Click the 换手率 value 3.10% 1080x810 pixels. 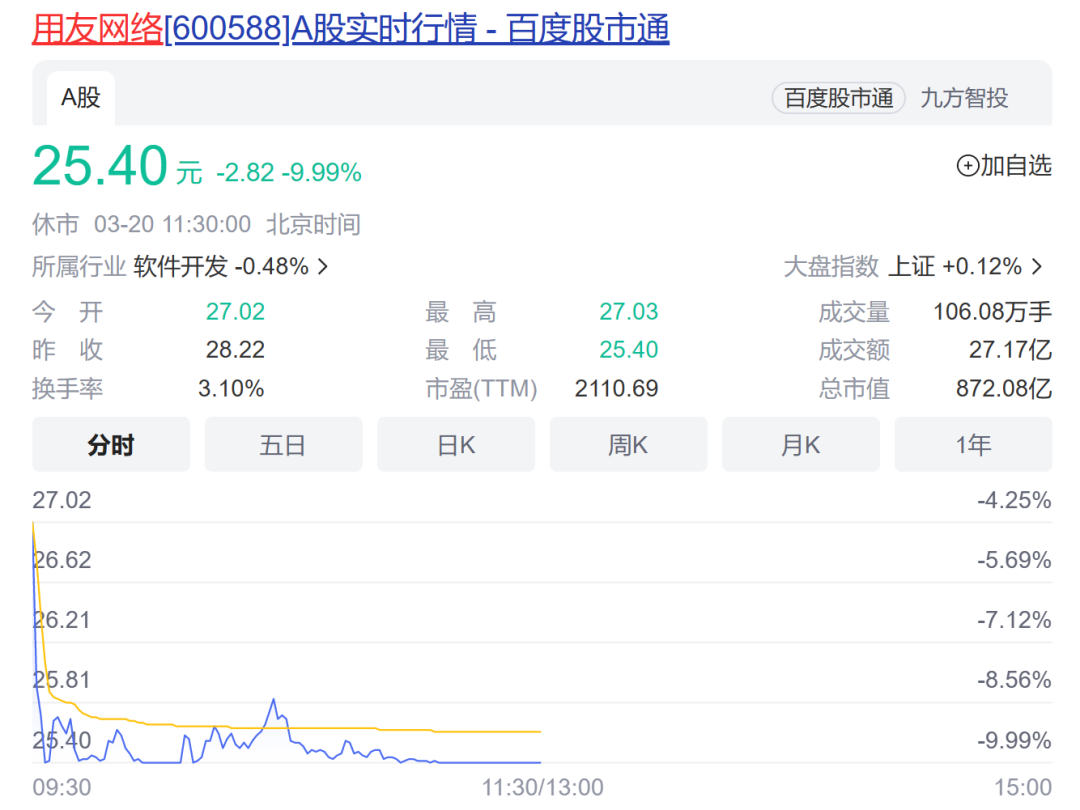pyautogui.click(x=231, y=388)
